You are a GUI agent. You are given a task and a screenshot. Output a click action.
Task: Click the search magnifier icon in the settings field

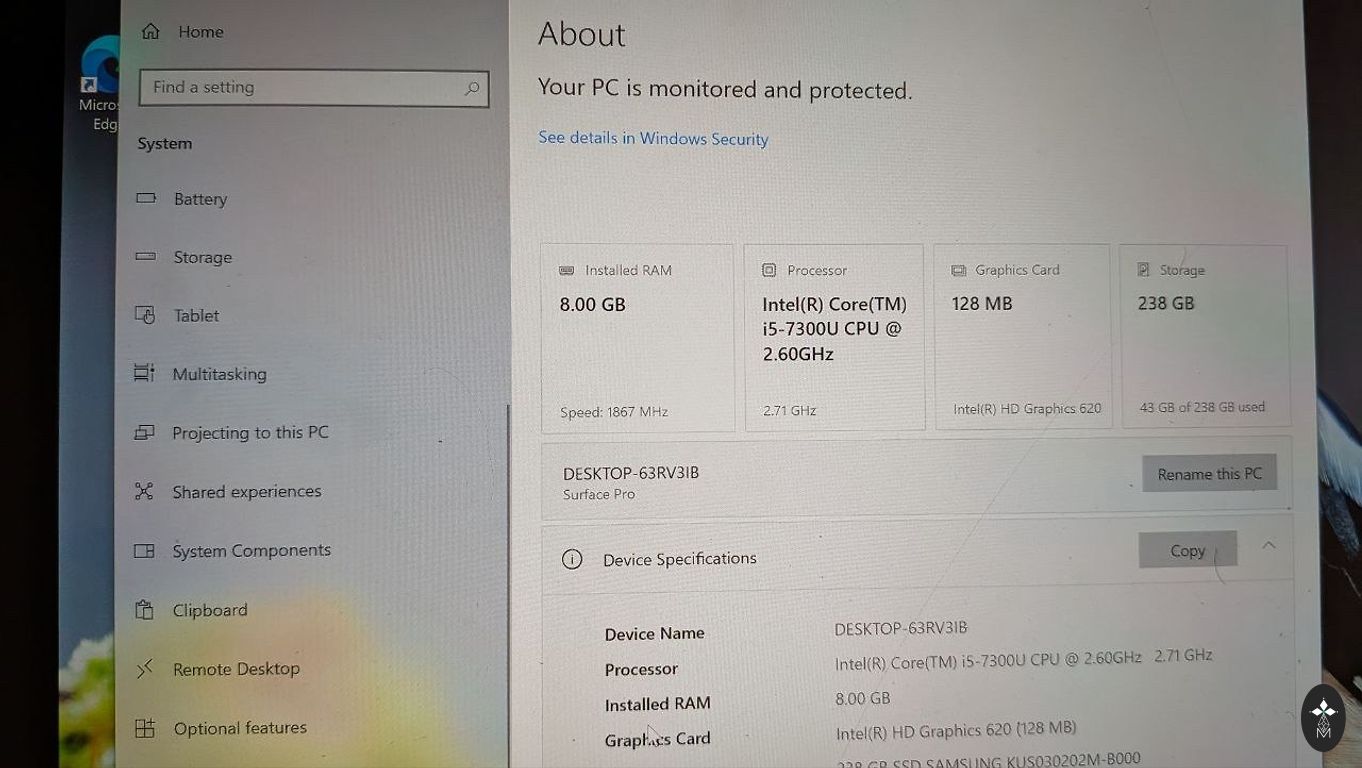[x=471, y=88]
